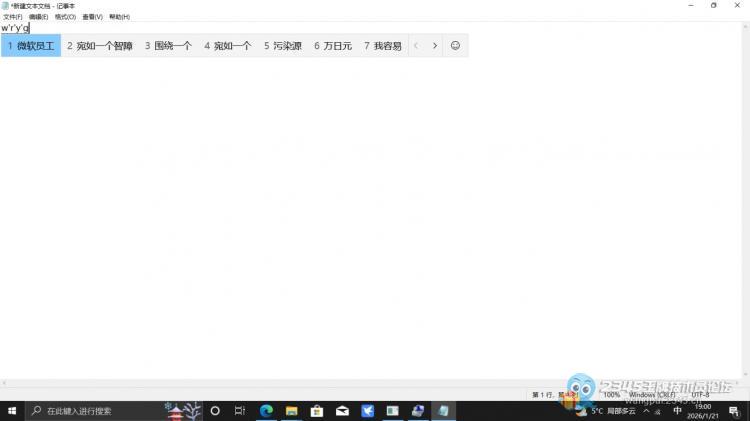Toggle the 中 input language indicator
The image size is (750, 421).
click(677, 411)
